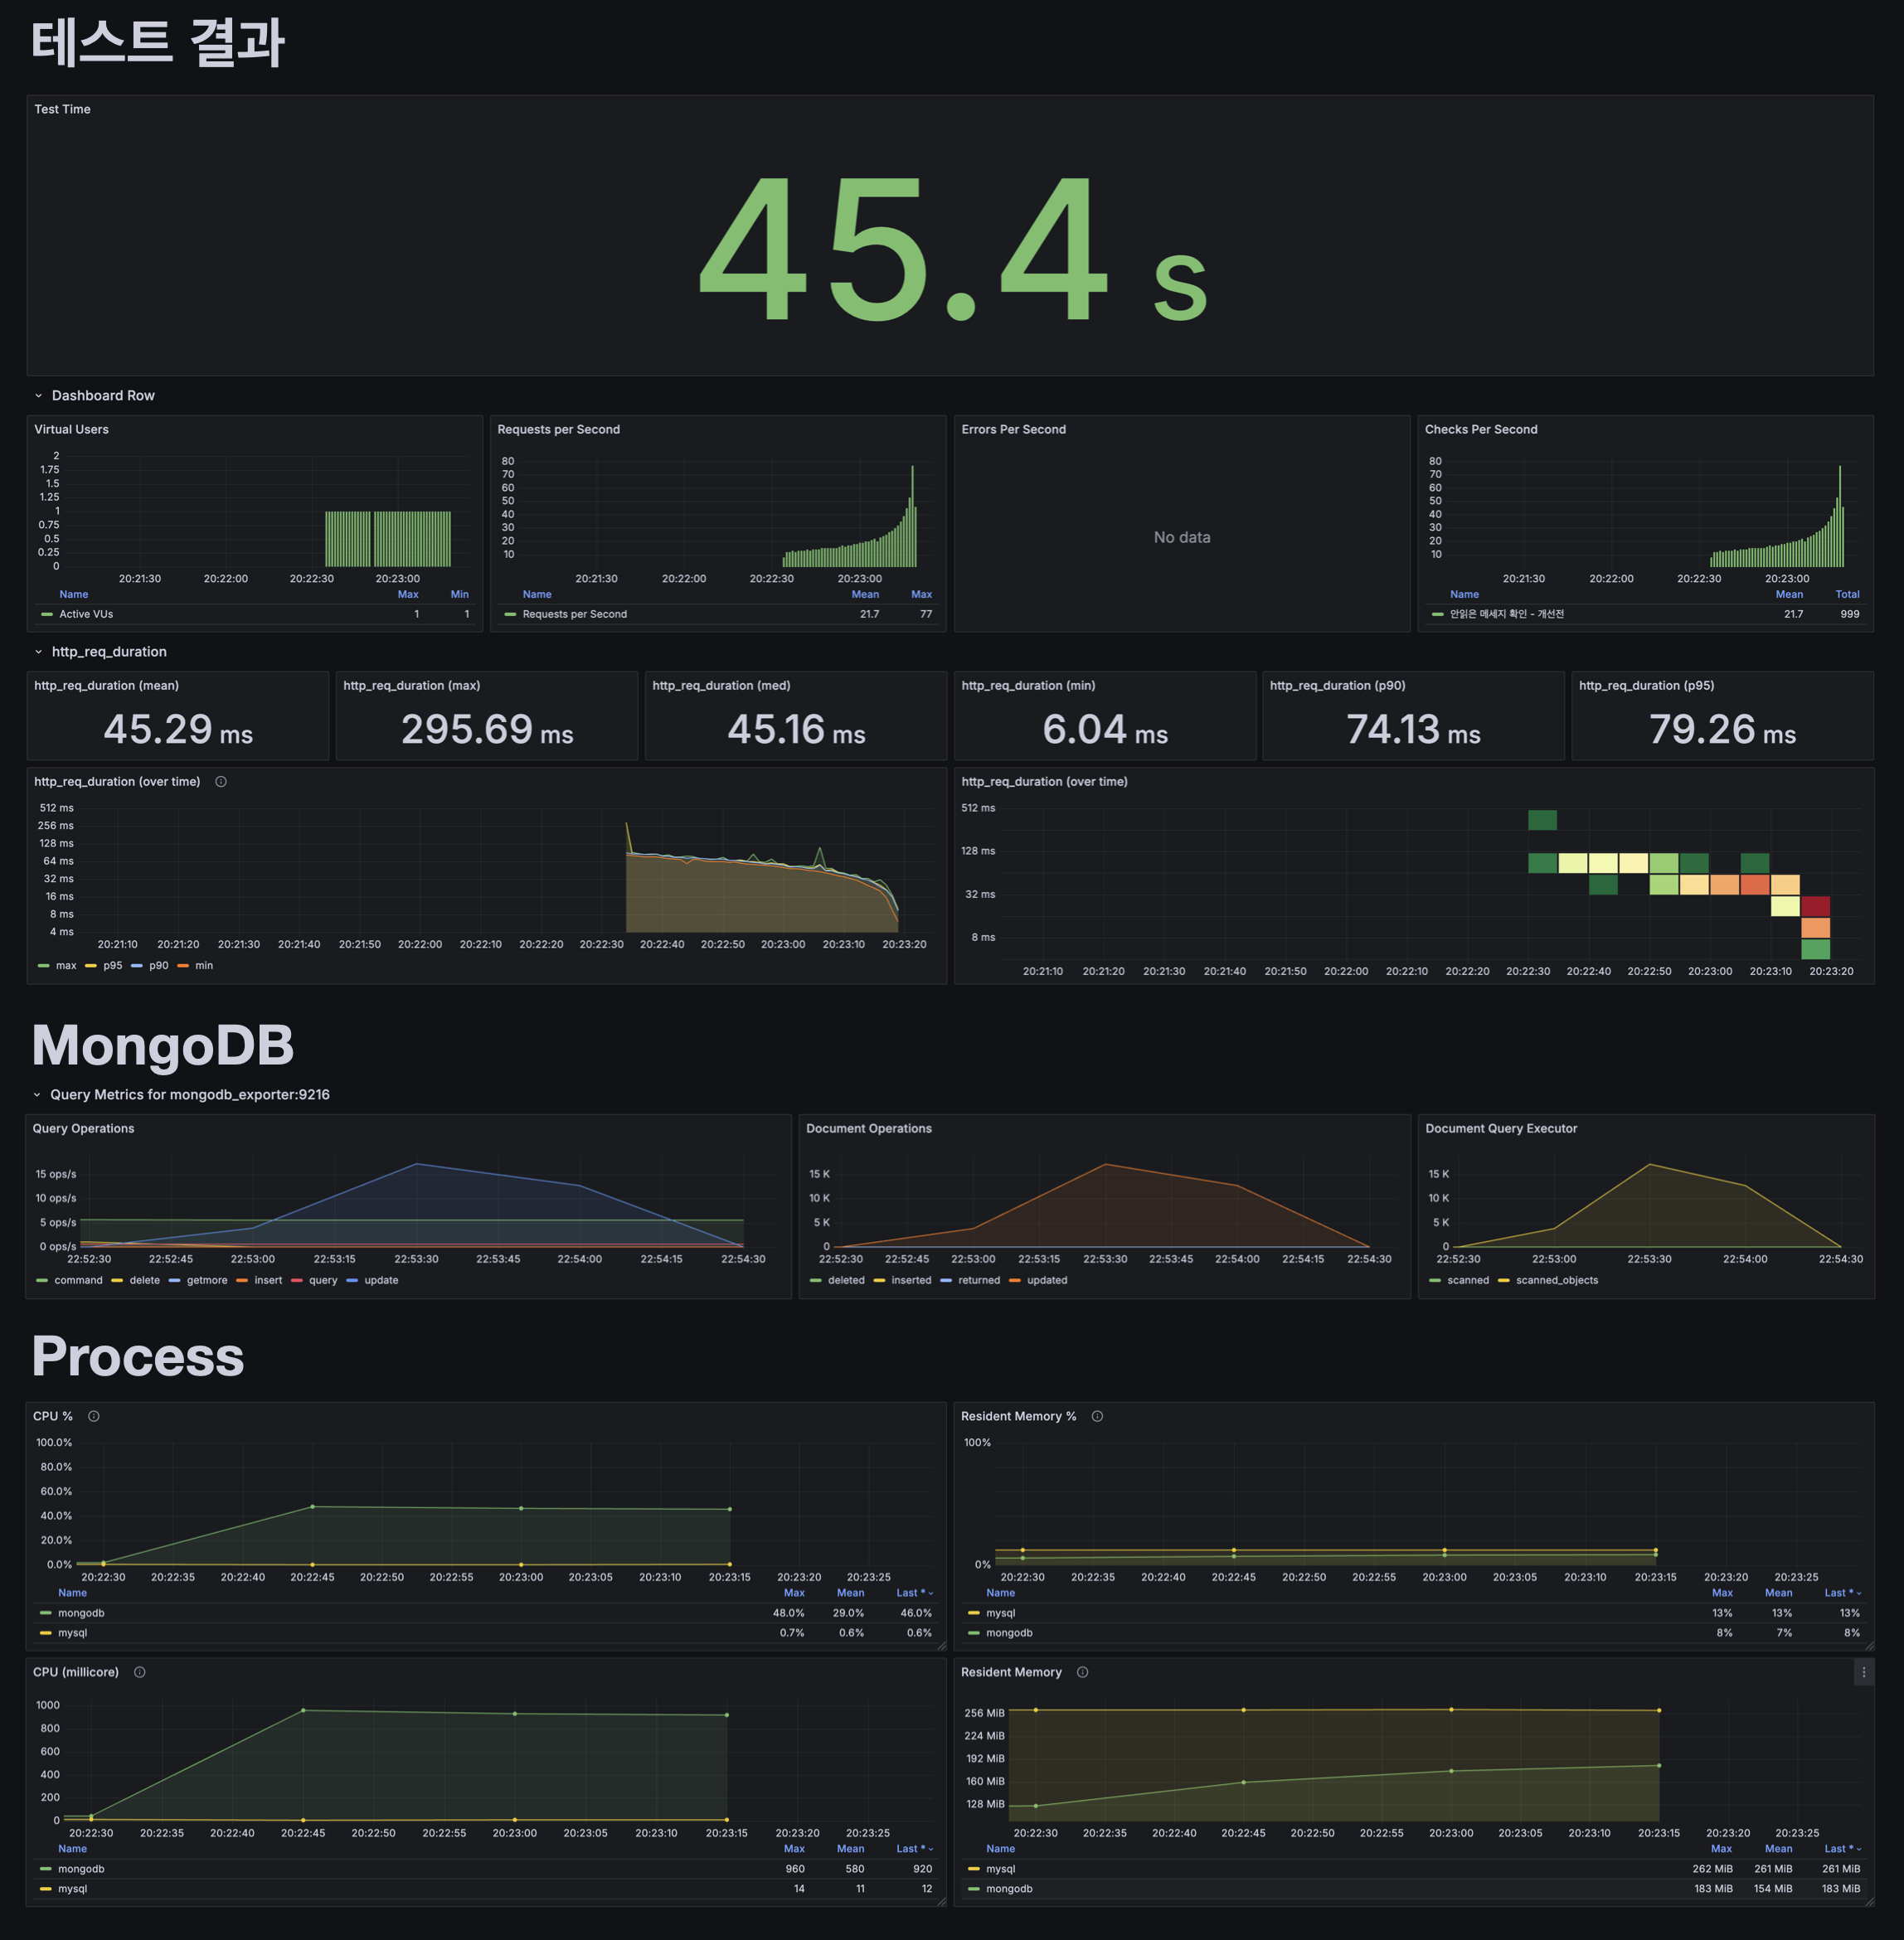Click the resize handle of CPU % panel
Screen dimensions: 1904x1940
click(940, 1645)
